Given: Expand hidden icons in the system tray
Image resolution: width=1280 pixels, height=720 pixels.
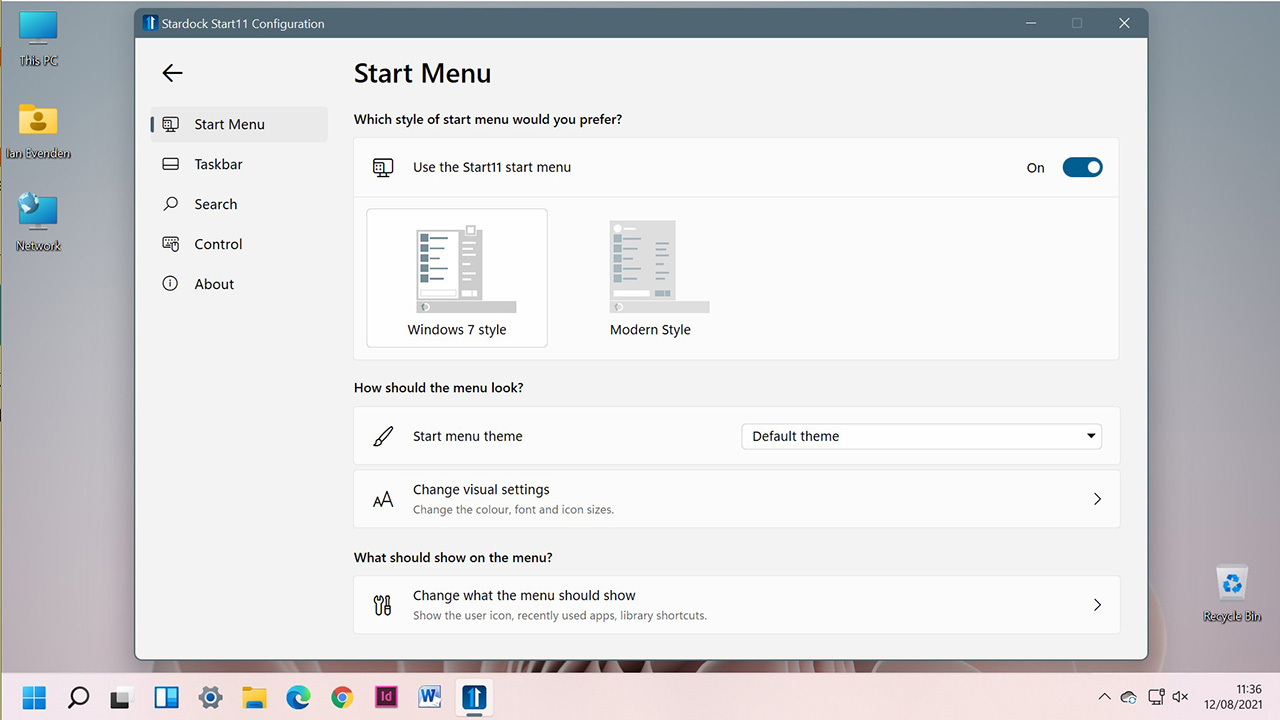Looking at the screenshot, I should pyautogui.click(x=1104, y=697).
